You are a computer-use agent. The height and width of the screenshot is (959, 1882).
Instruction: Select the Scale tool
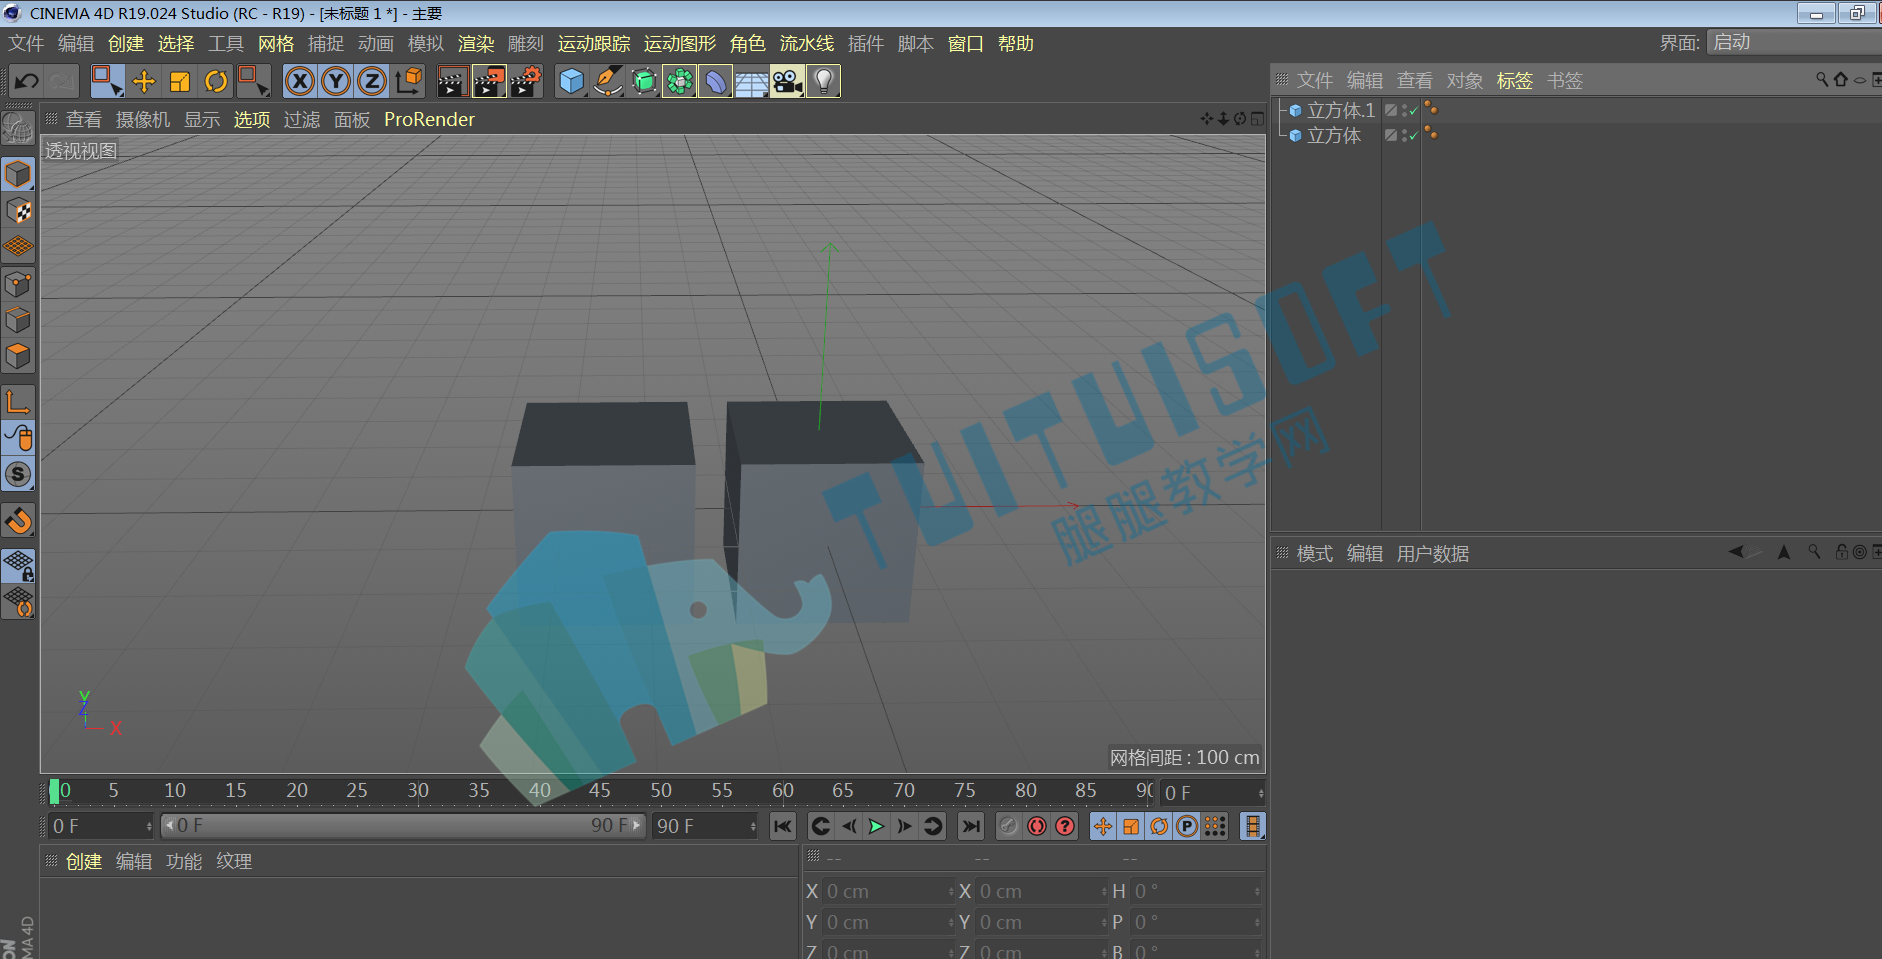pyautogui.click(x=180, y=81)
